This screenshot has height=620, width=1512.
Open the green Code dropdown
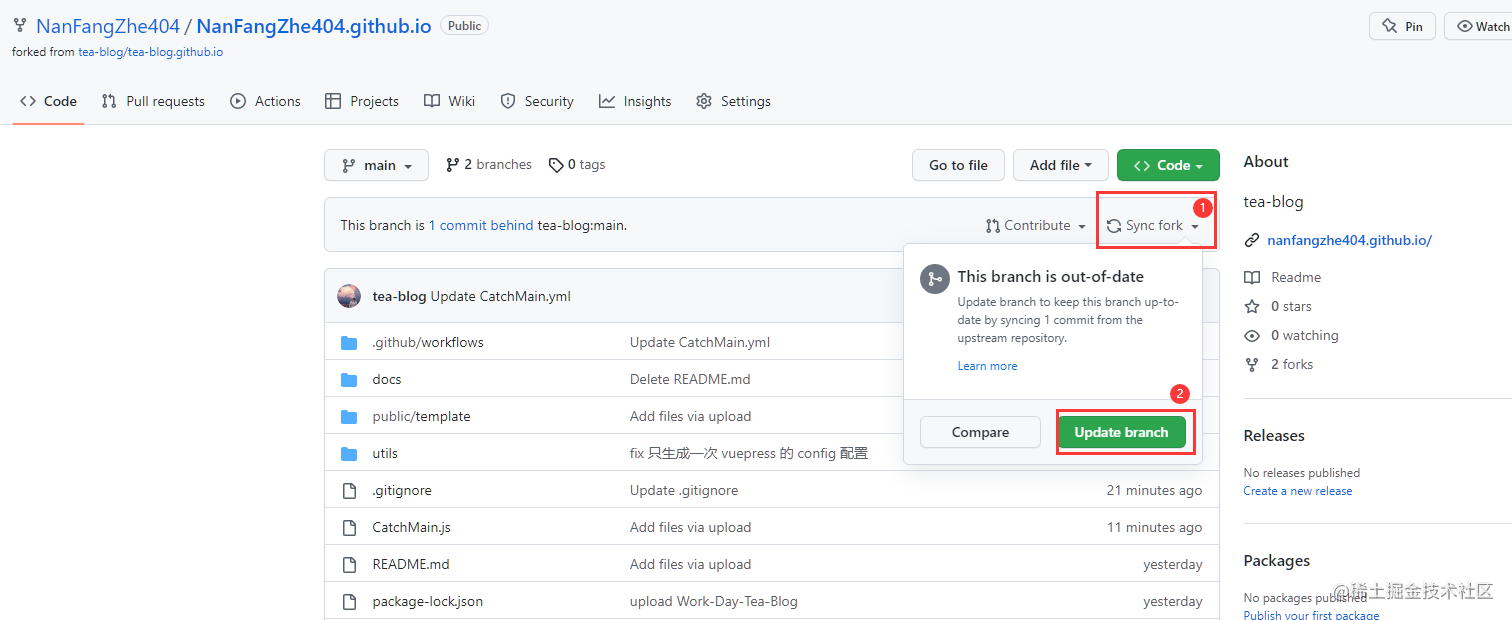click(1167, 165)
